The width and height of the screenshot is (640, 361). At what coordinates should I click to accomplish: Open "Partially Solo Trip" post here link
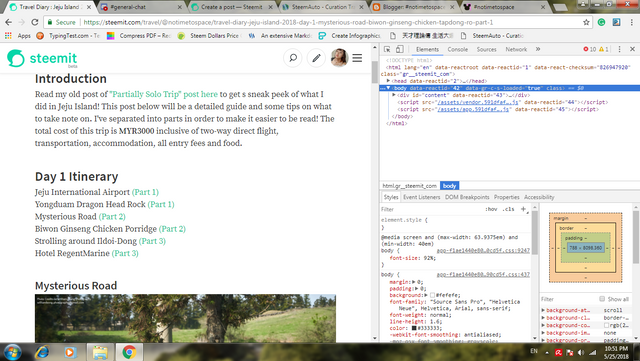click(164, 94)
